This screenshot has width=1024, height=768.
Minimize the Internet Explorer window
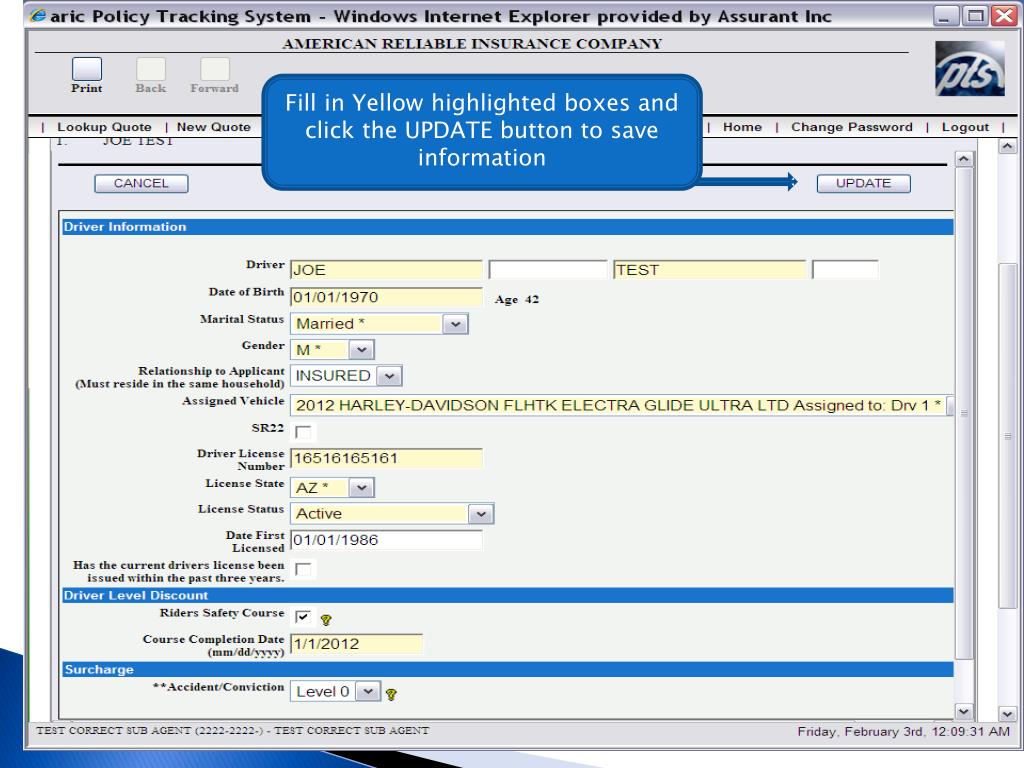tap(945, 16)
